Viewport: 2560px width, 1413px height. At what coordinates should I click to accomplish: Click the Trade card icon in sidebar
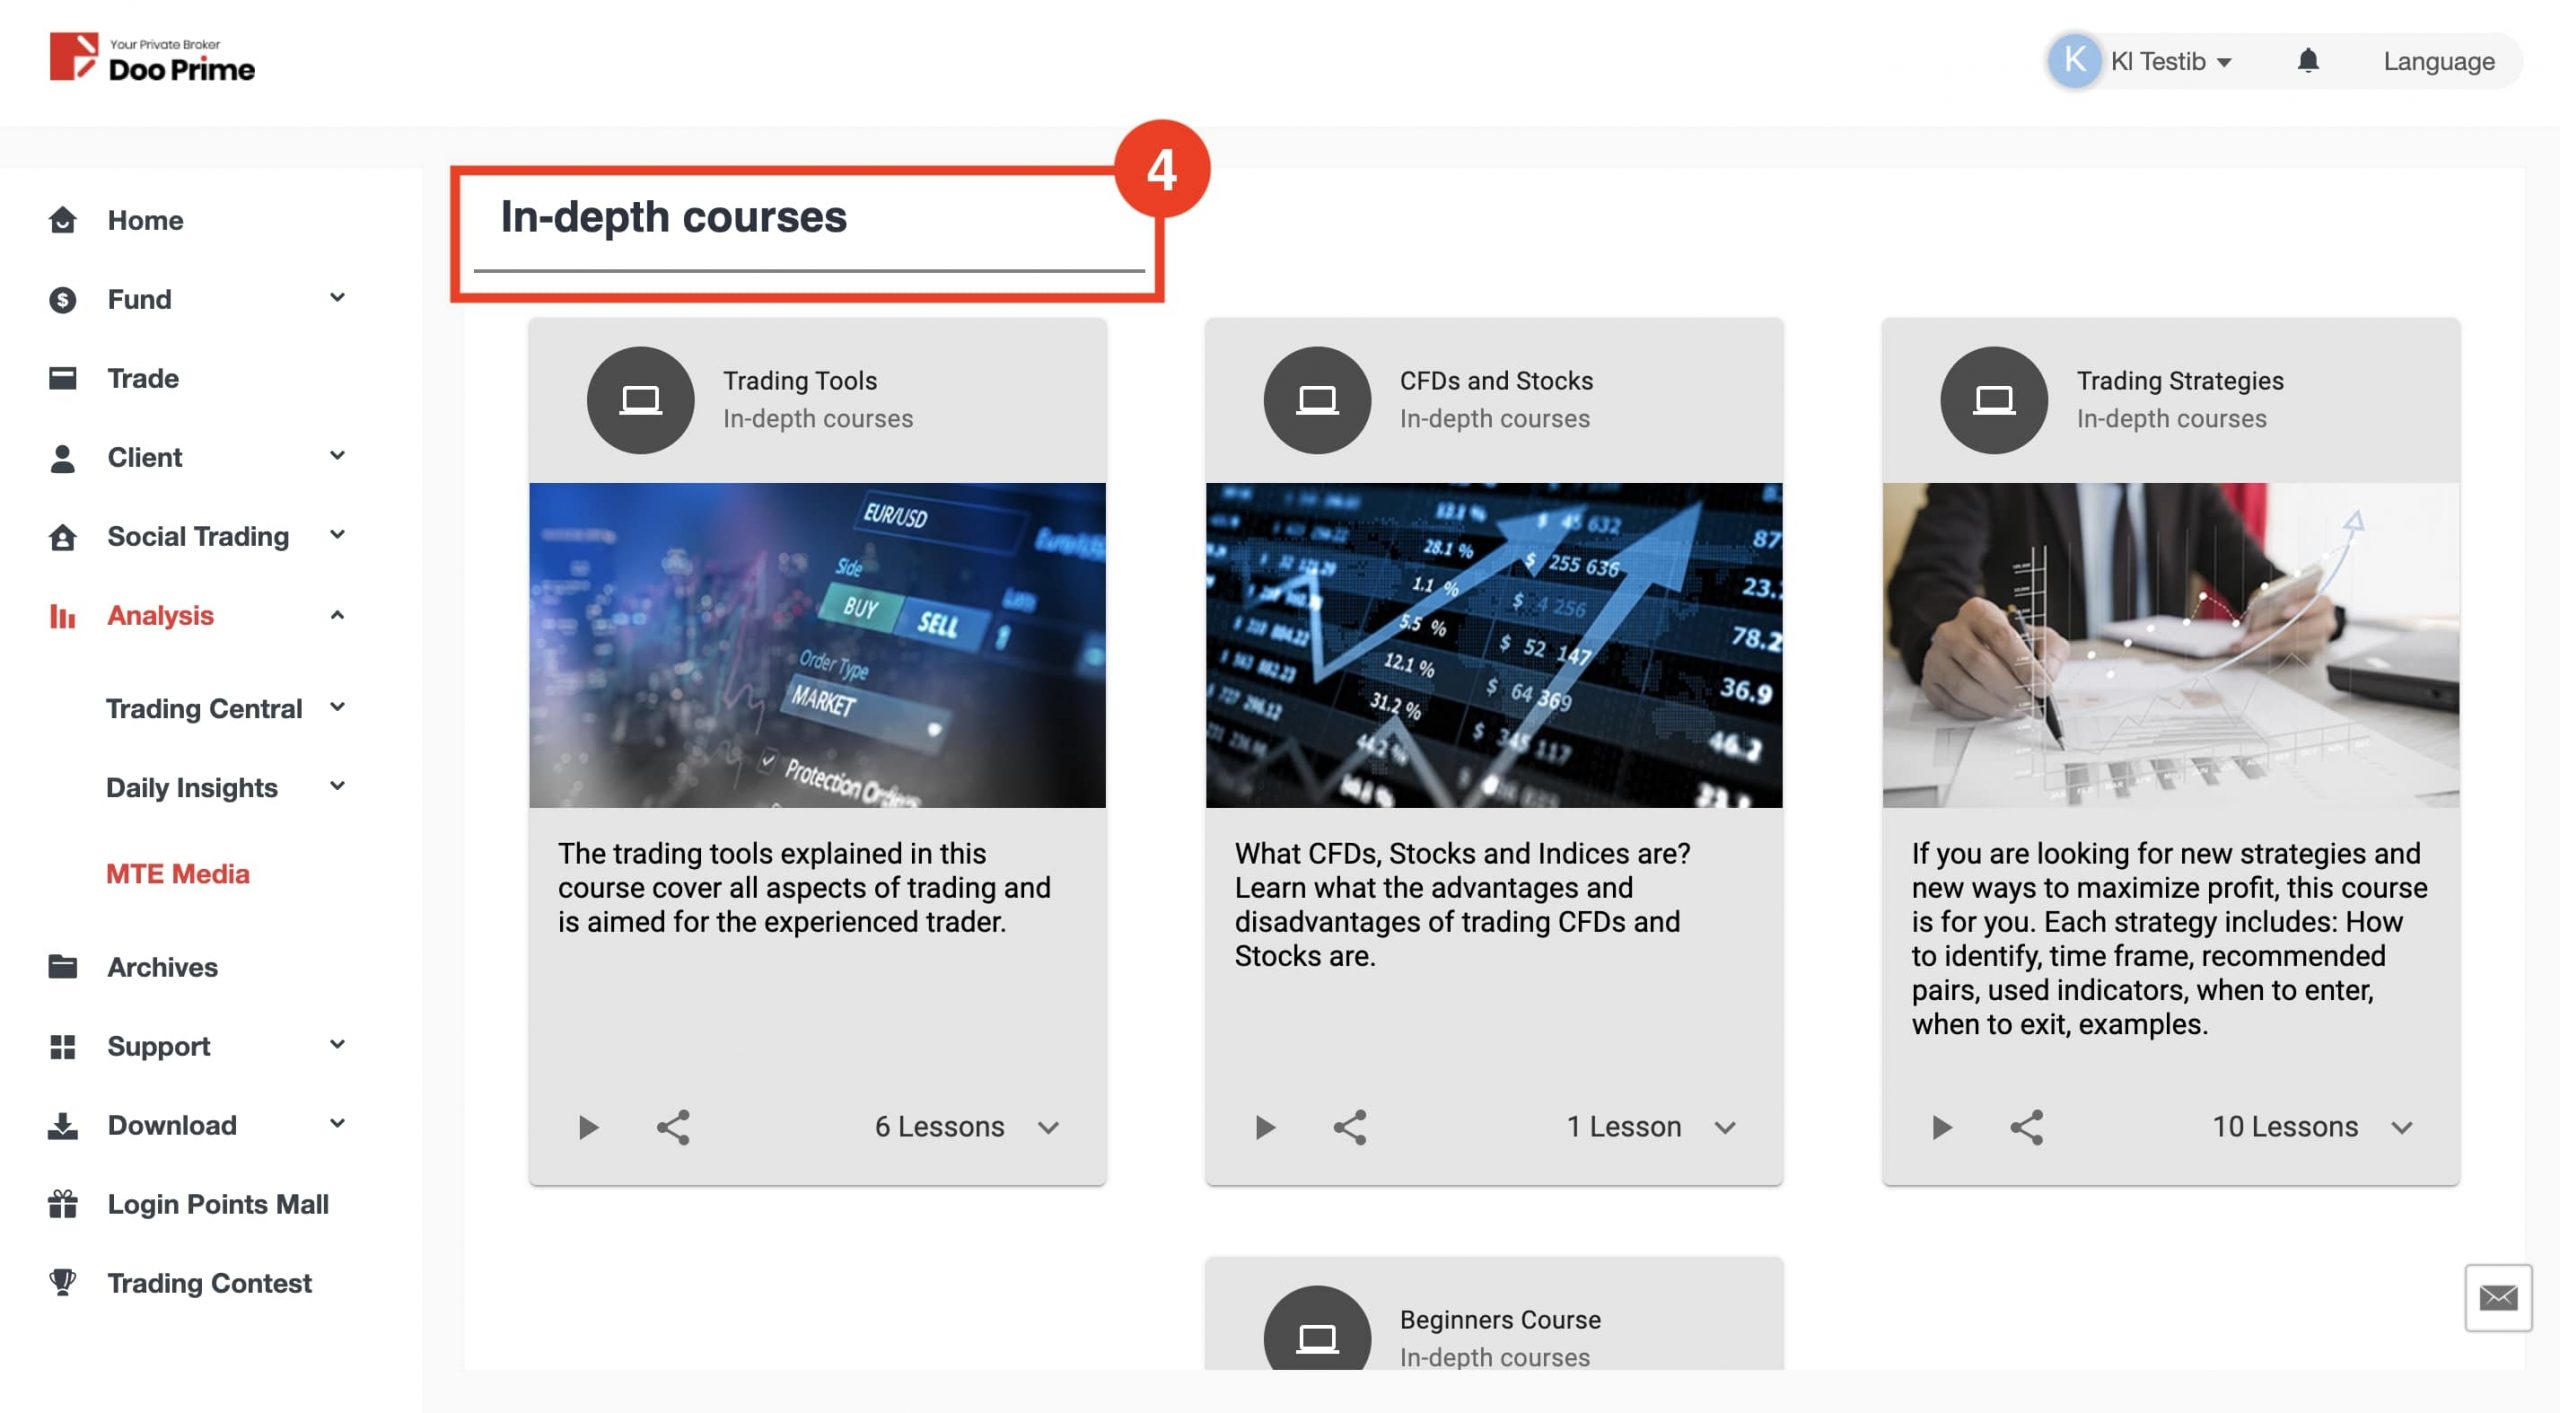62,378
